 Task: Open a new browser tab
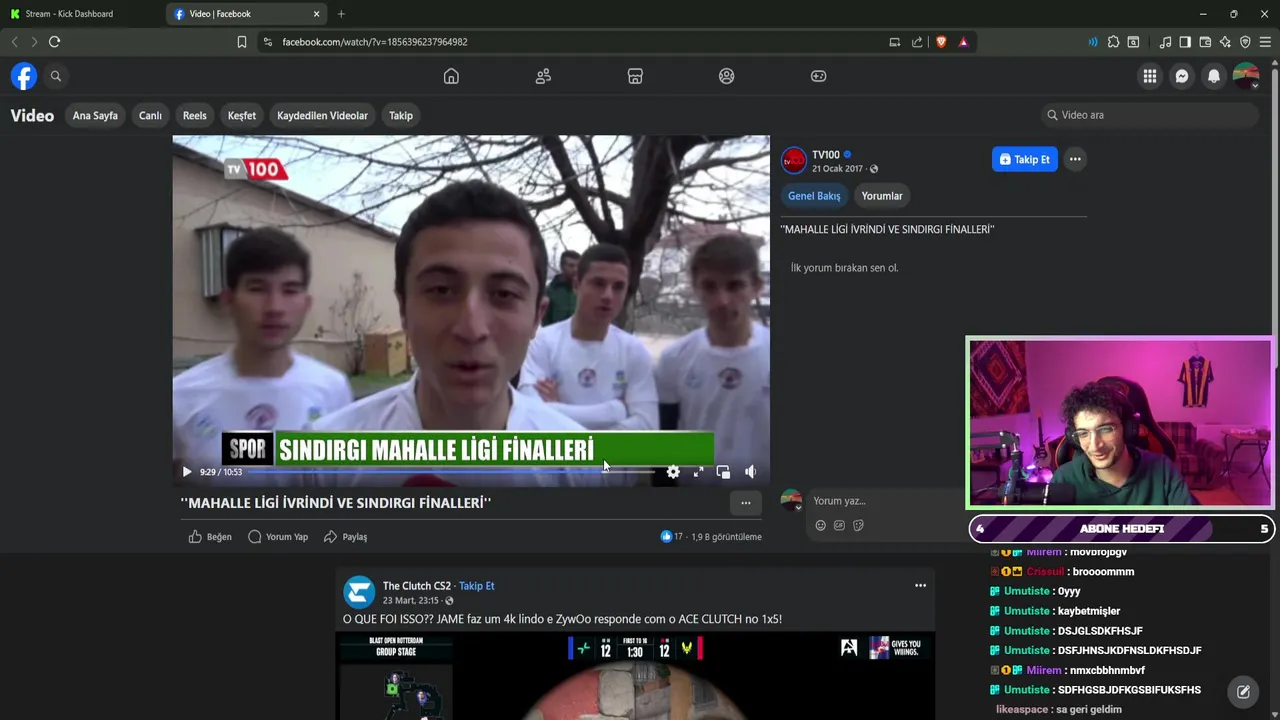tap(341, 14)
